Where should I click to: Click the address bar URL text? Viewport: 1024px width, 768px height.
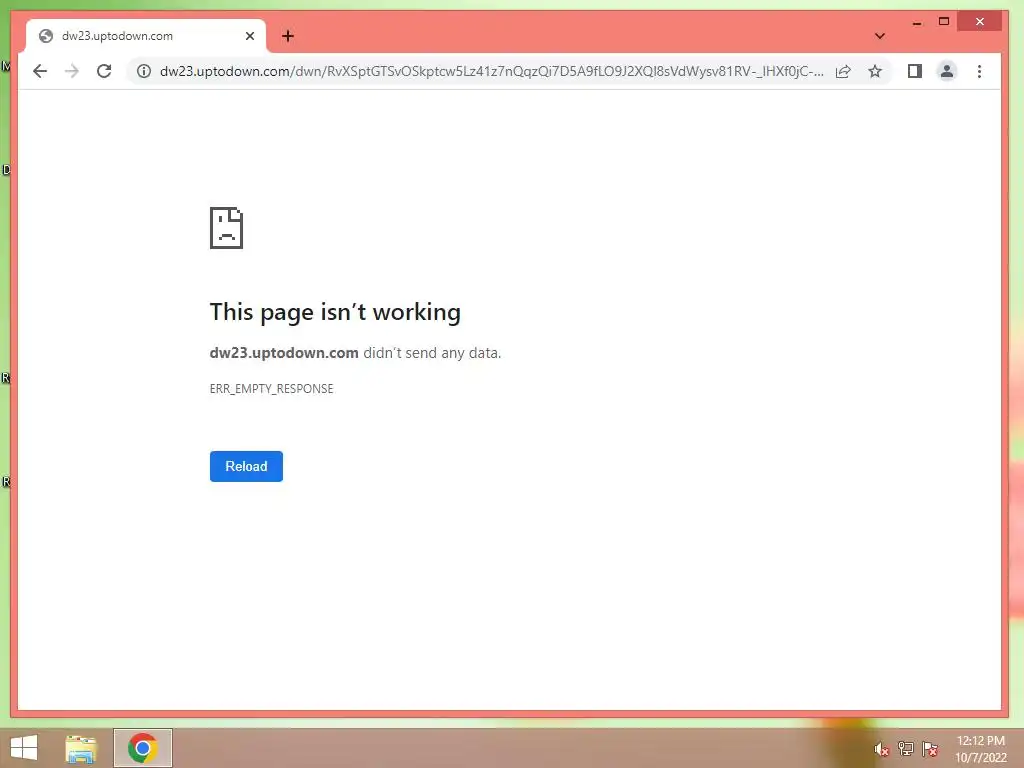tap(491, 71)
